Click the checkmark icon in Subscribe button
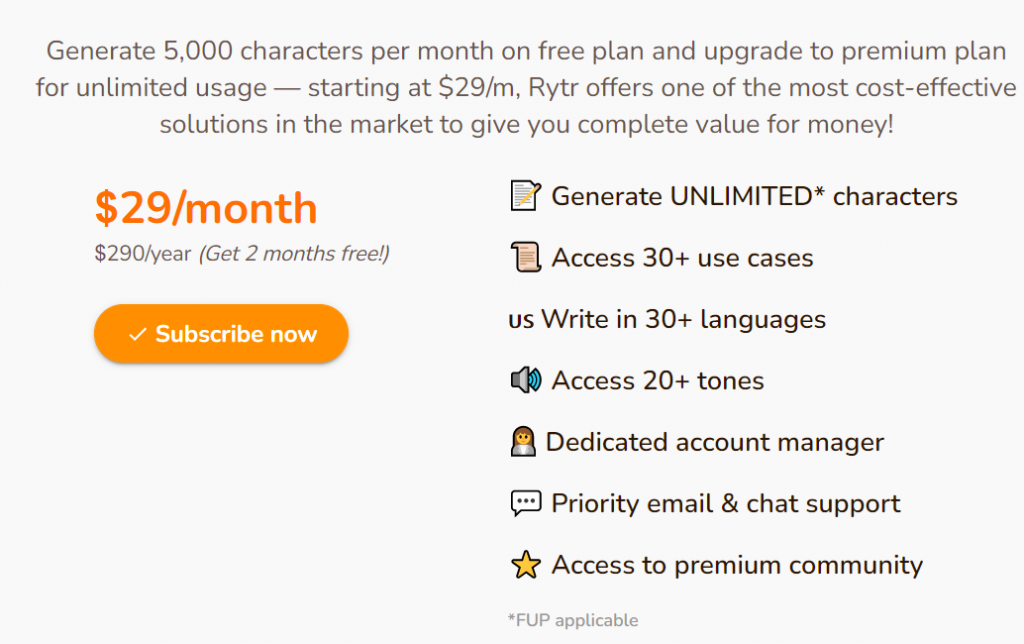1024x644 pixels. point(137,334)
